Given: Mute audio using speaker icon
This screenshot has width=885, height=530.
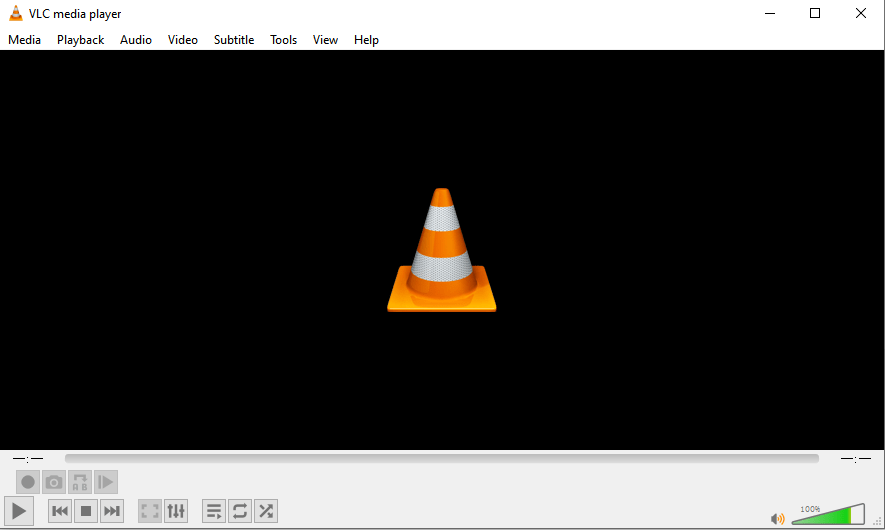Looking at the screenshot, I should tap(777, 518).
